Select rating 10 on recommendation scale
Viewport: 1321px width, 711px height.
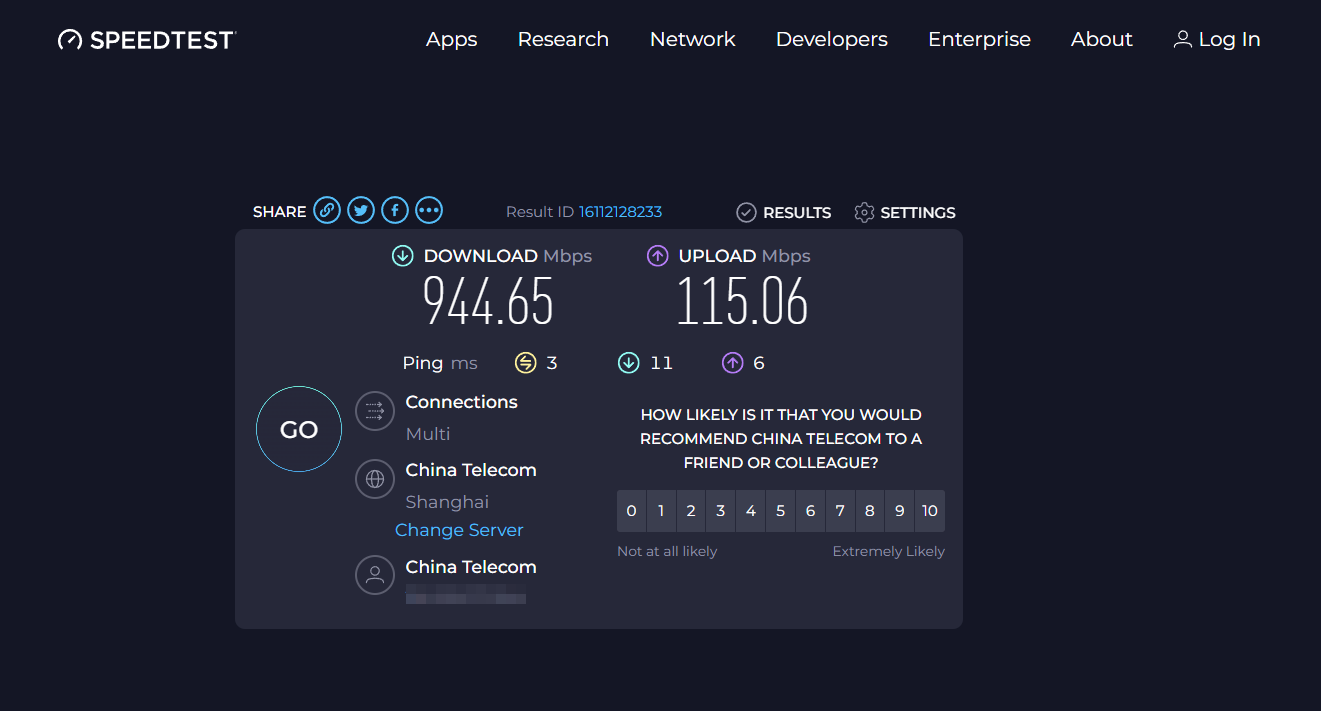click(930, 511)
